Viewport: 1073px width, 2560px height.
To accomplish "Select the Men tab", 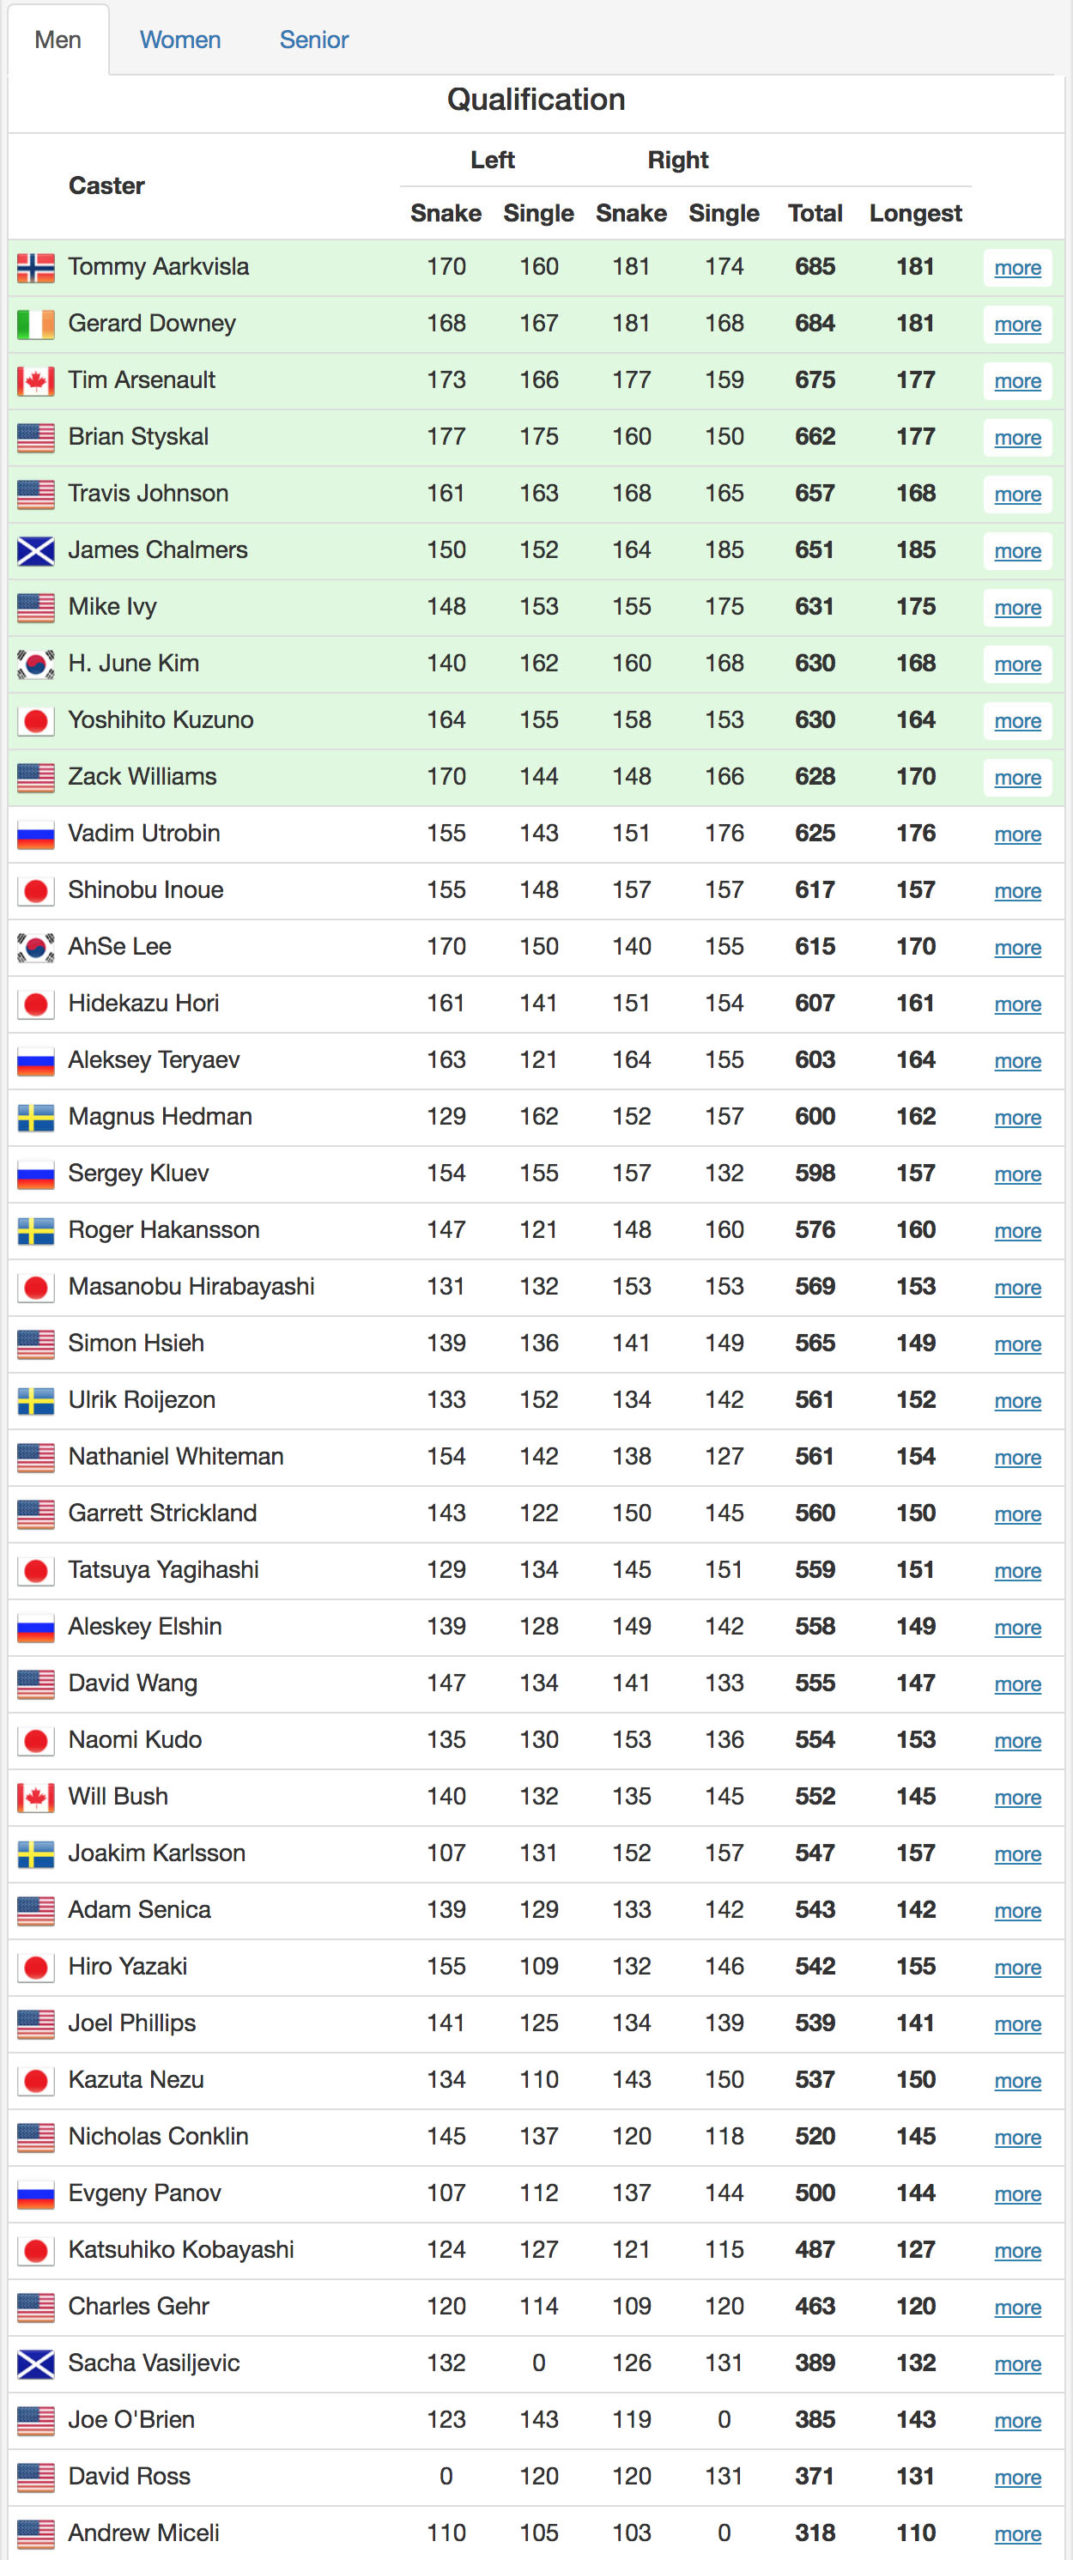I will click(58, 40).
